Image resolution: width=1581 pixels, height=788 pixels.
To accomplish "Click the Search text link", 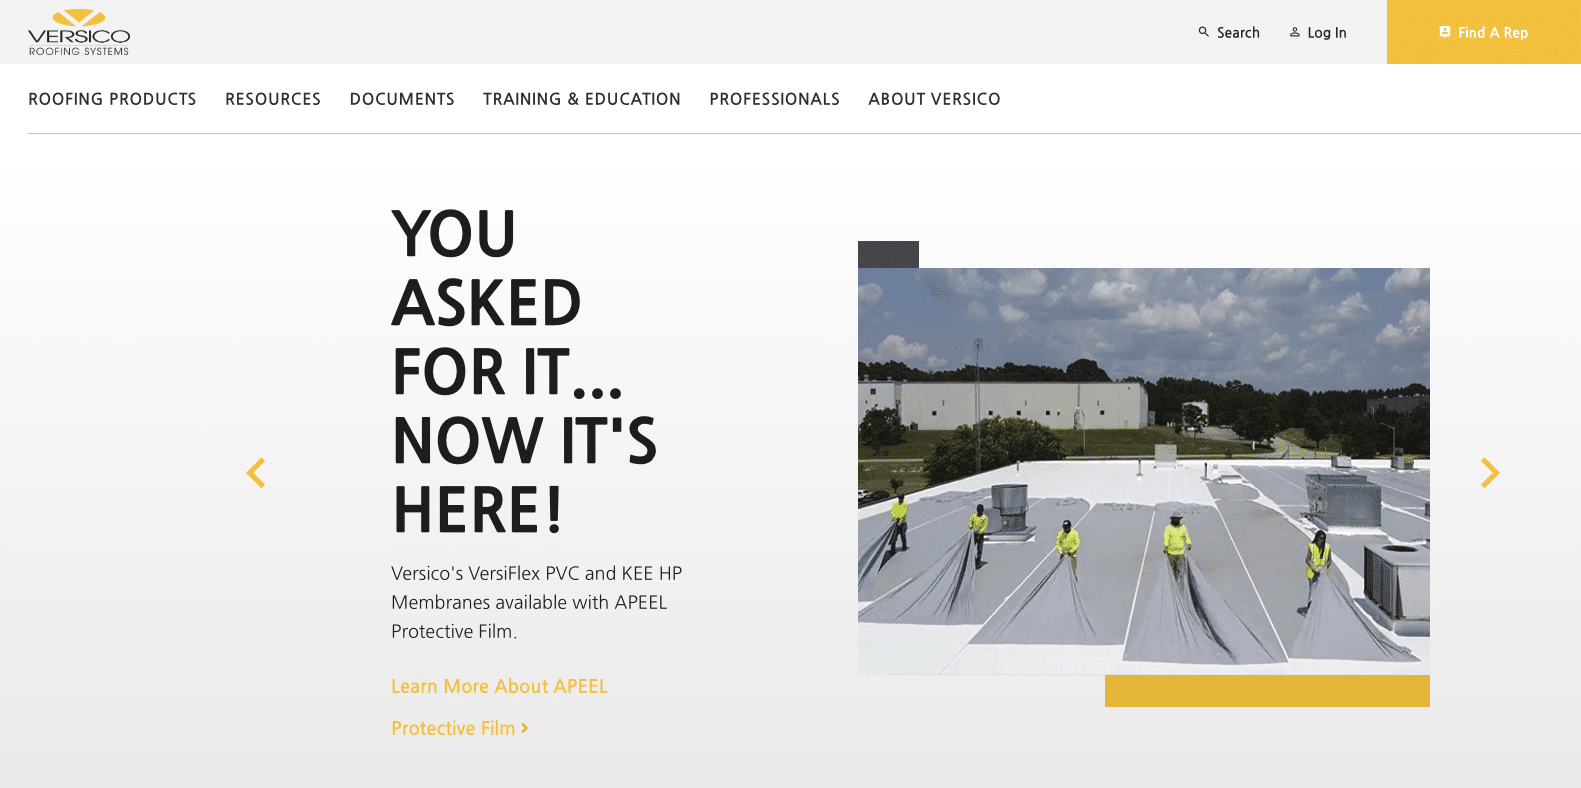I will (1238, 33).
